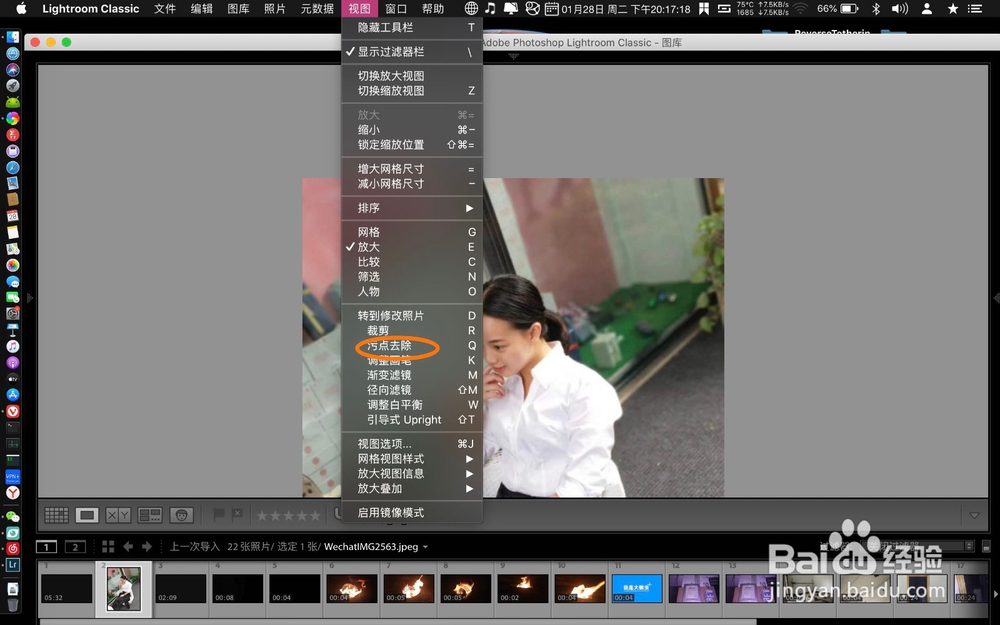Open the 窗口 menu in the menu bar

[x=395, y=9]
